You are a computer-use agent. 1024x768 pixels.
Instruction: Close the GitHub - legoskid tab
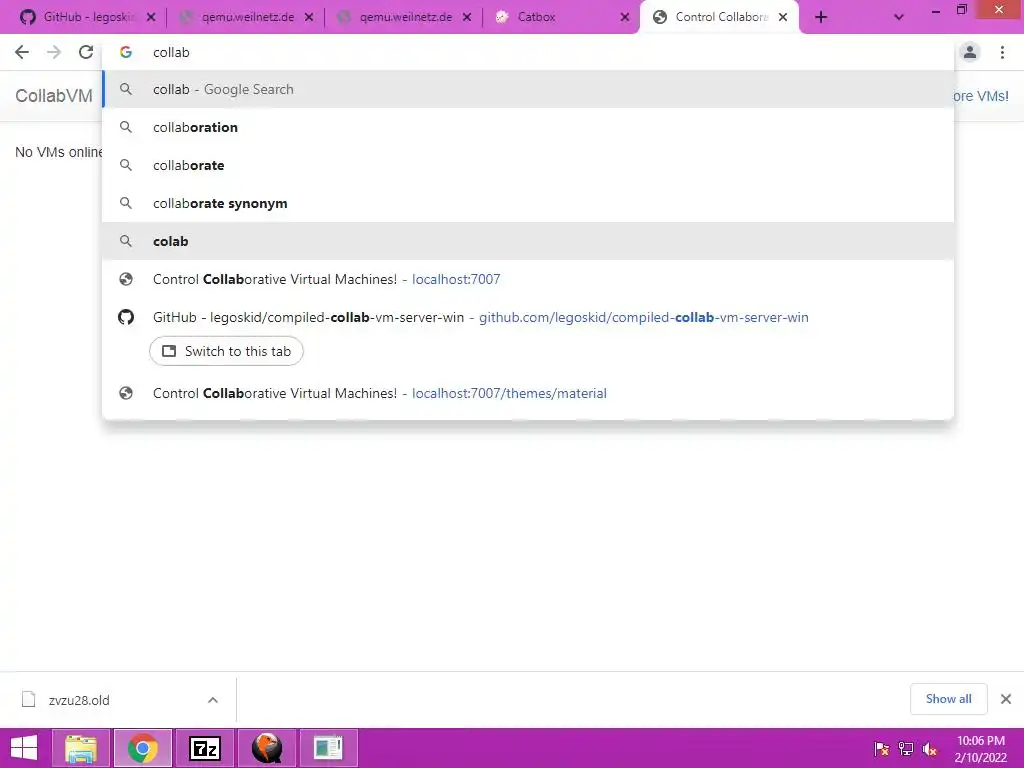click(x=151, y=18)
